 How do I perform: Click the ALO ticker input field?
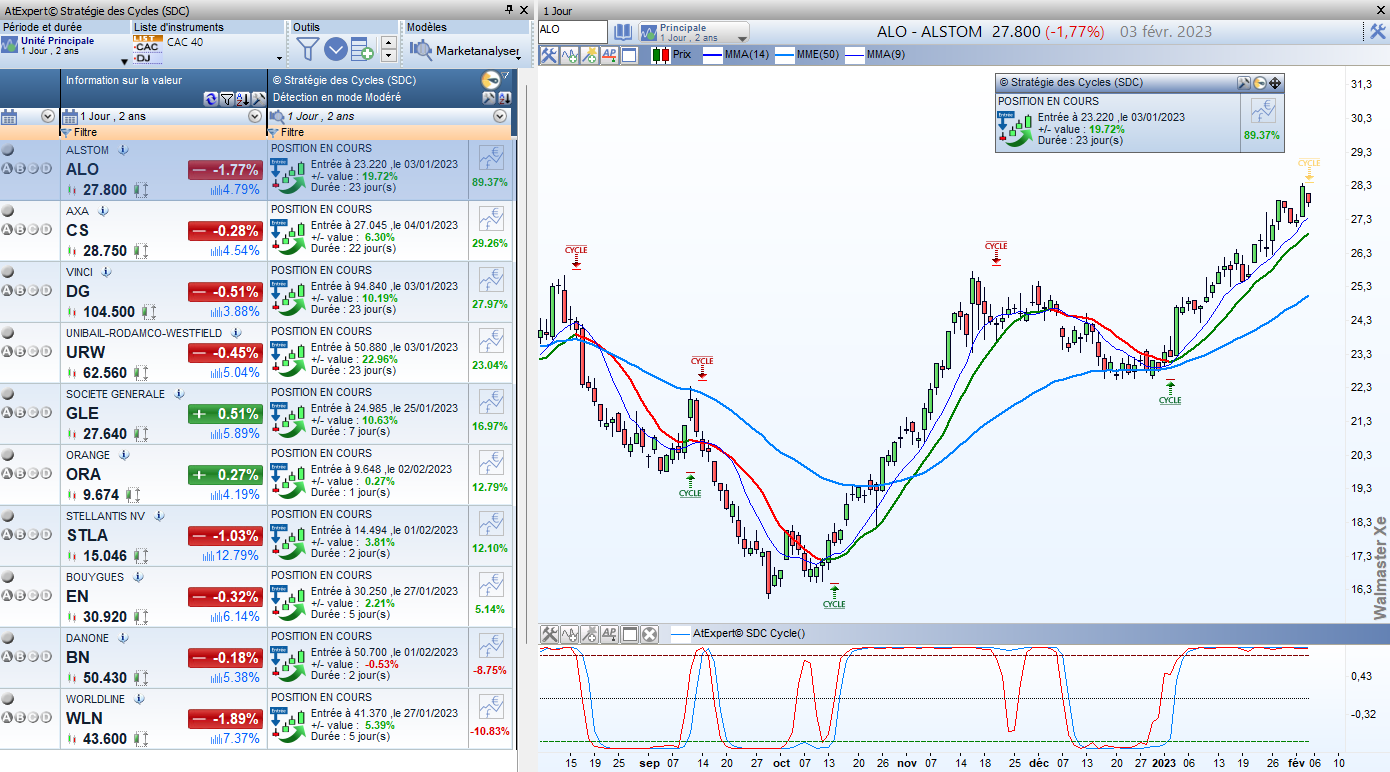[x=573, y=31]
